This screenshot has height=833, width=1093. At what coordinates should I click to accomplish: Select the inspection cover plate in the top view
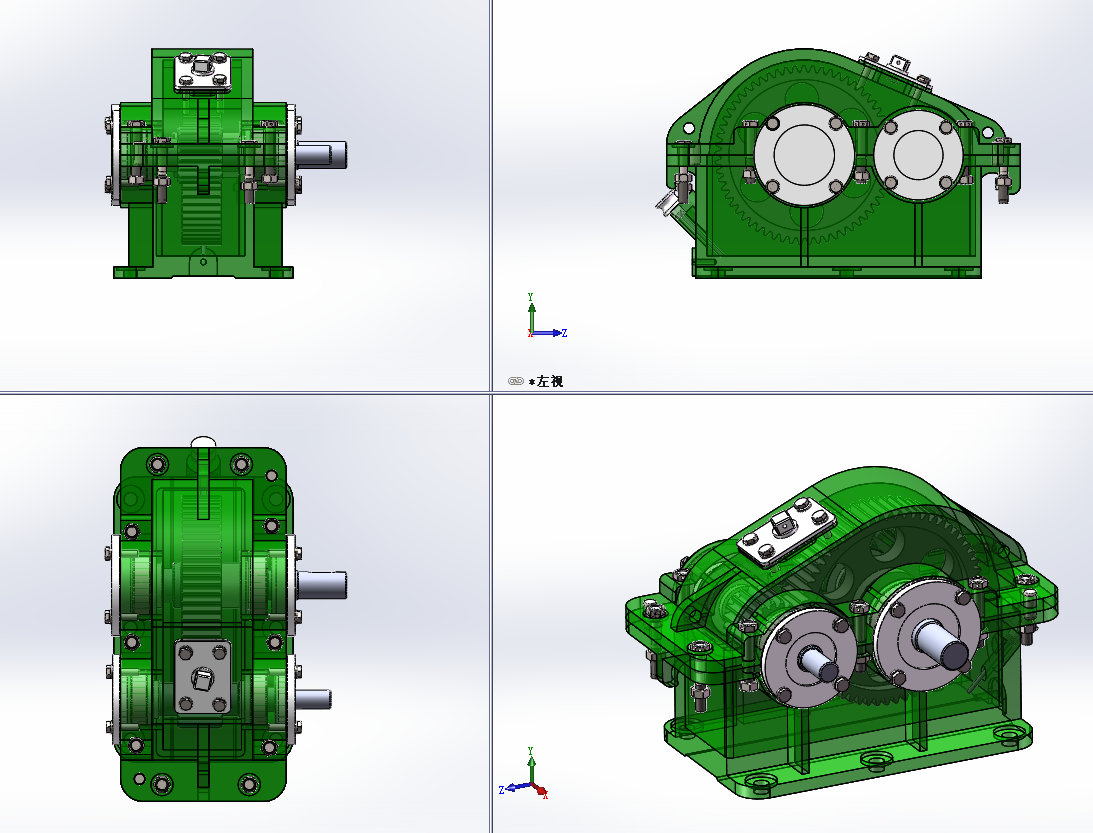202,676
